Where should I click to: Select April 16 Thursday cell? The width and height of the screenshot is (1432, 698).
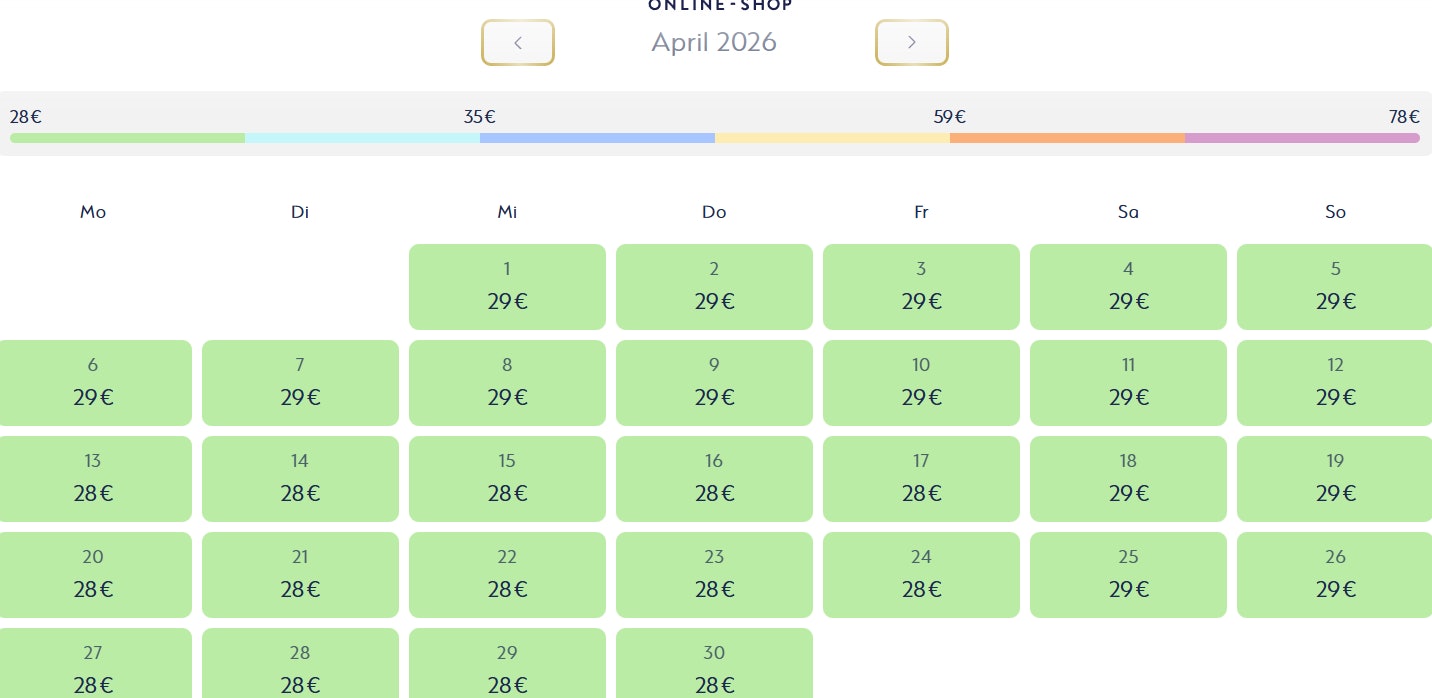pyautogui.click(x=714, y=479)
